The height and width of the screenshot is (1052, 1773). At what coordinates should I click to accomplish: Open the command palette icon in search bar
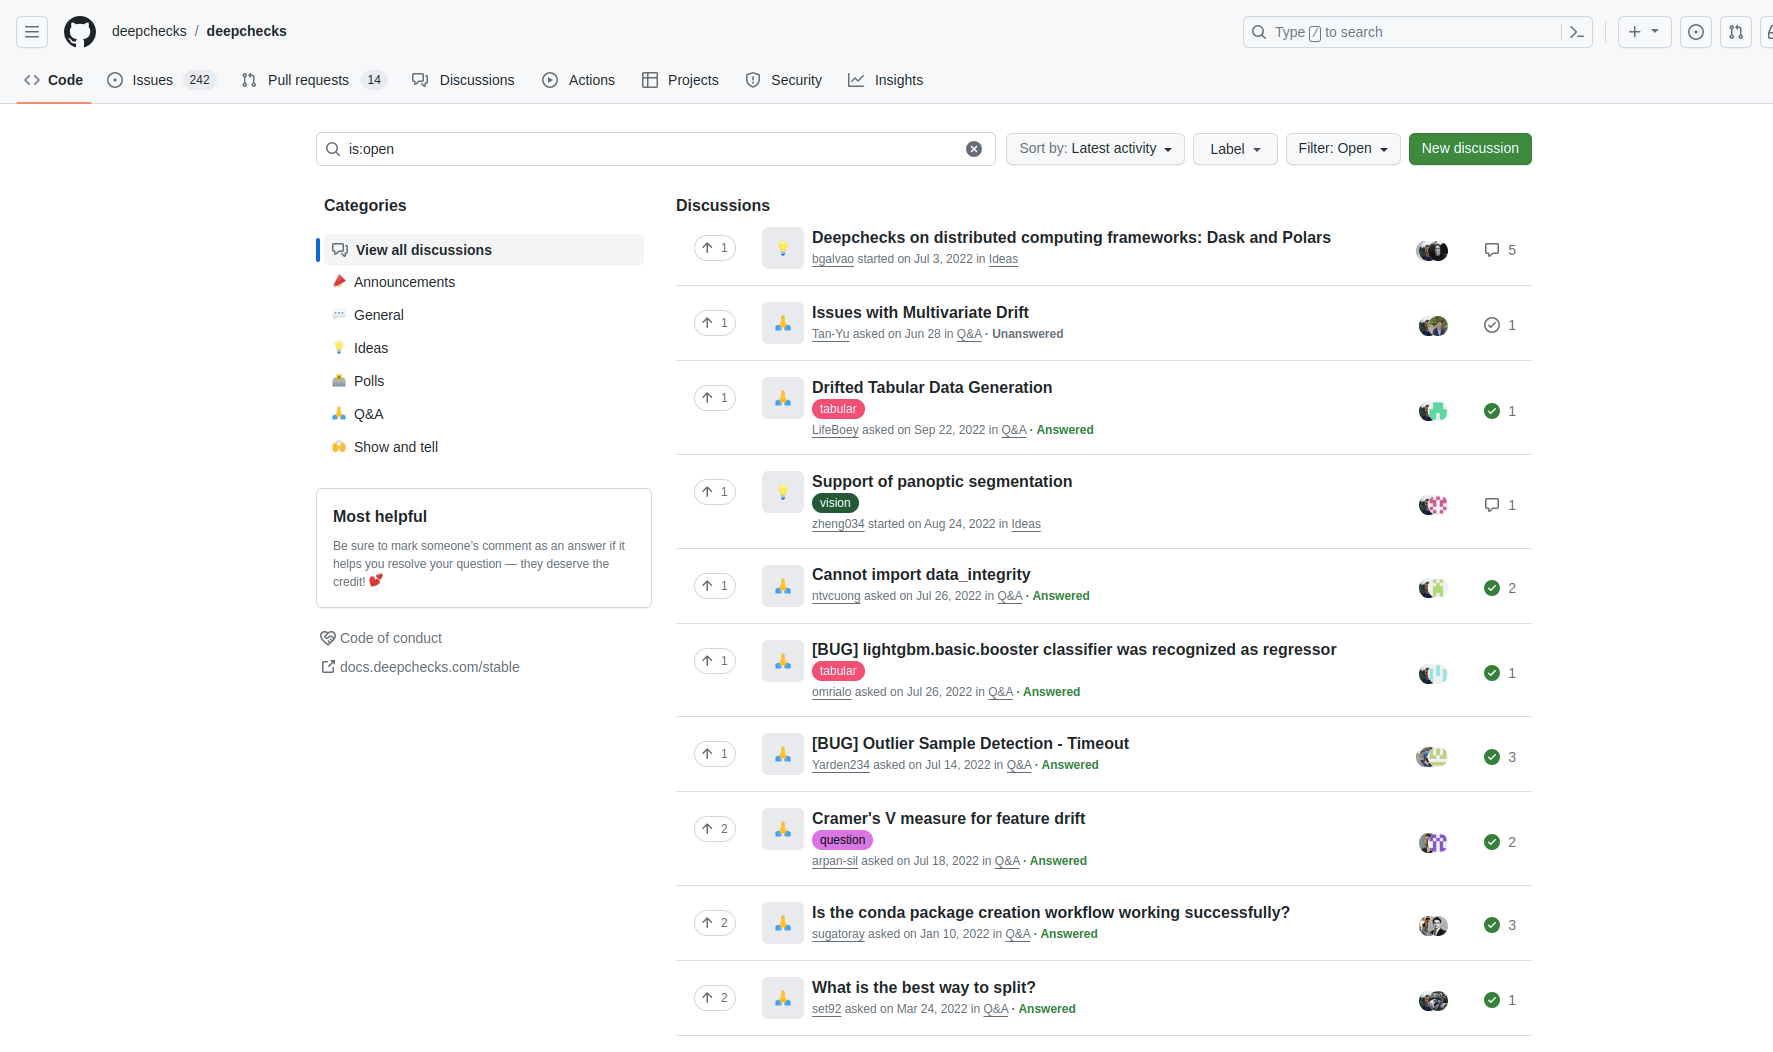coord(1576,31)
